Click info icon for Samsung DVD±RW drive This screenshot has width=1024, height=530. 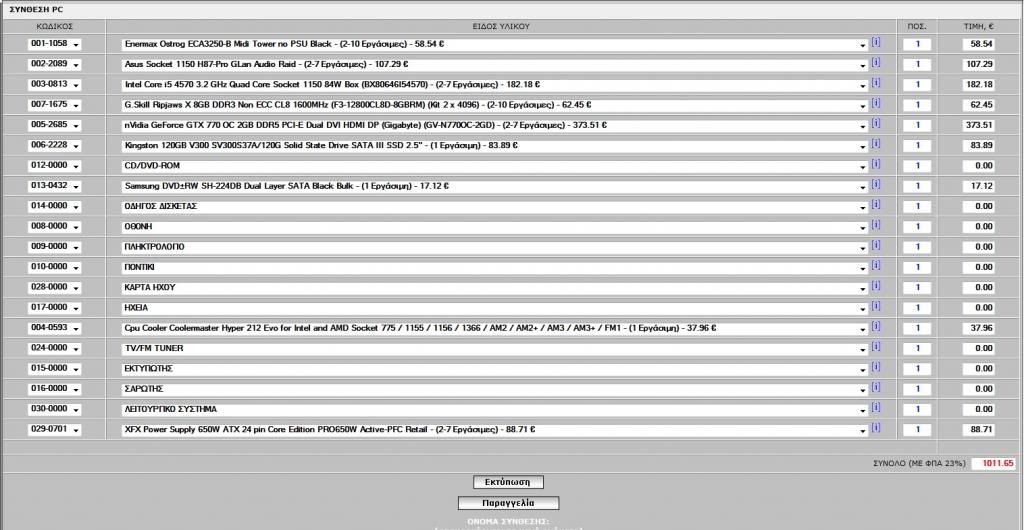(x=876, y=184)
